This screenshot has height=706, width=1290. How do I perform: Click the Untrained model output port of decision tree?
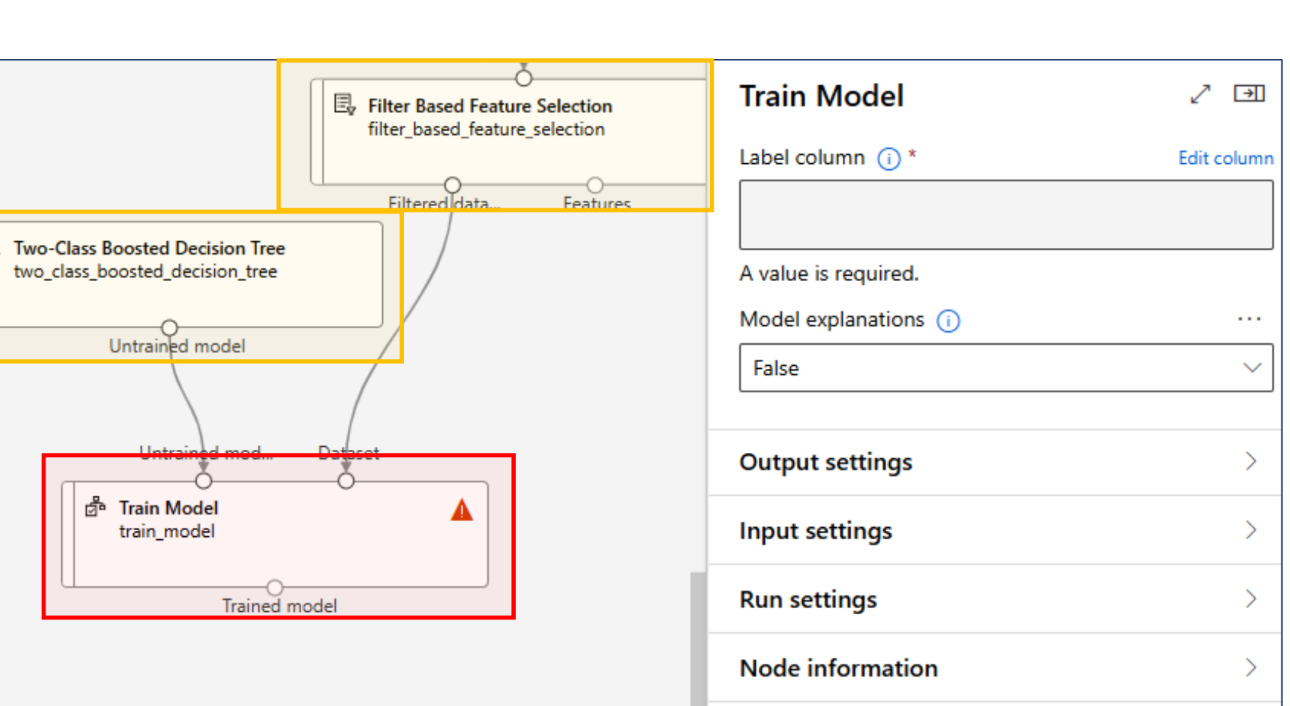[x=170, y=328]
